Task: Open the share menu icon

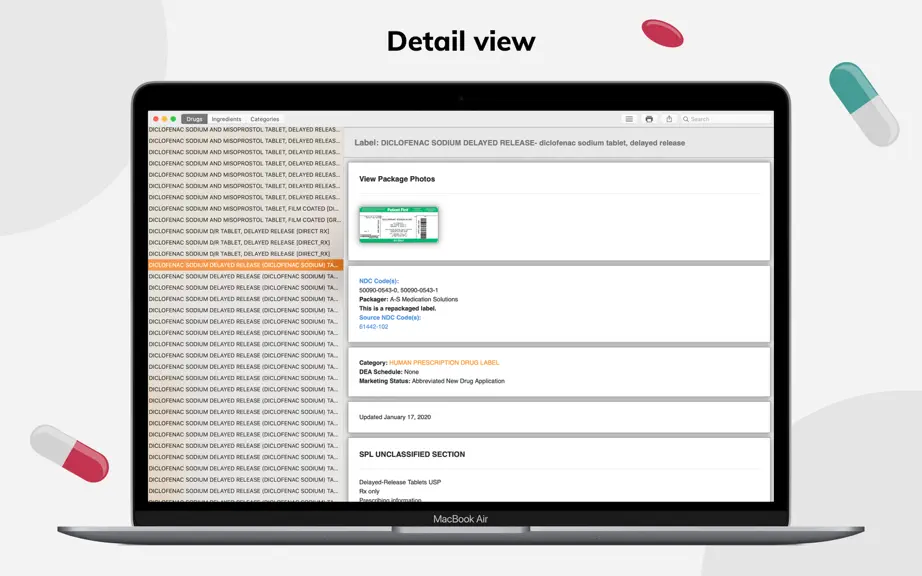Action: point(669,119)
